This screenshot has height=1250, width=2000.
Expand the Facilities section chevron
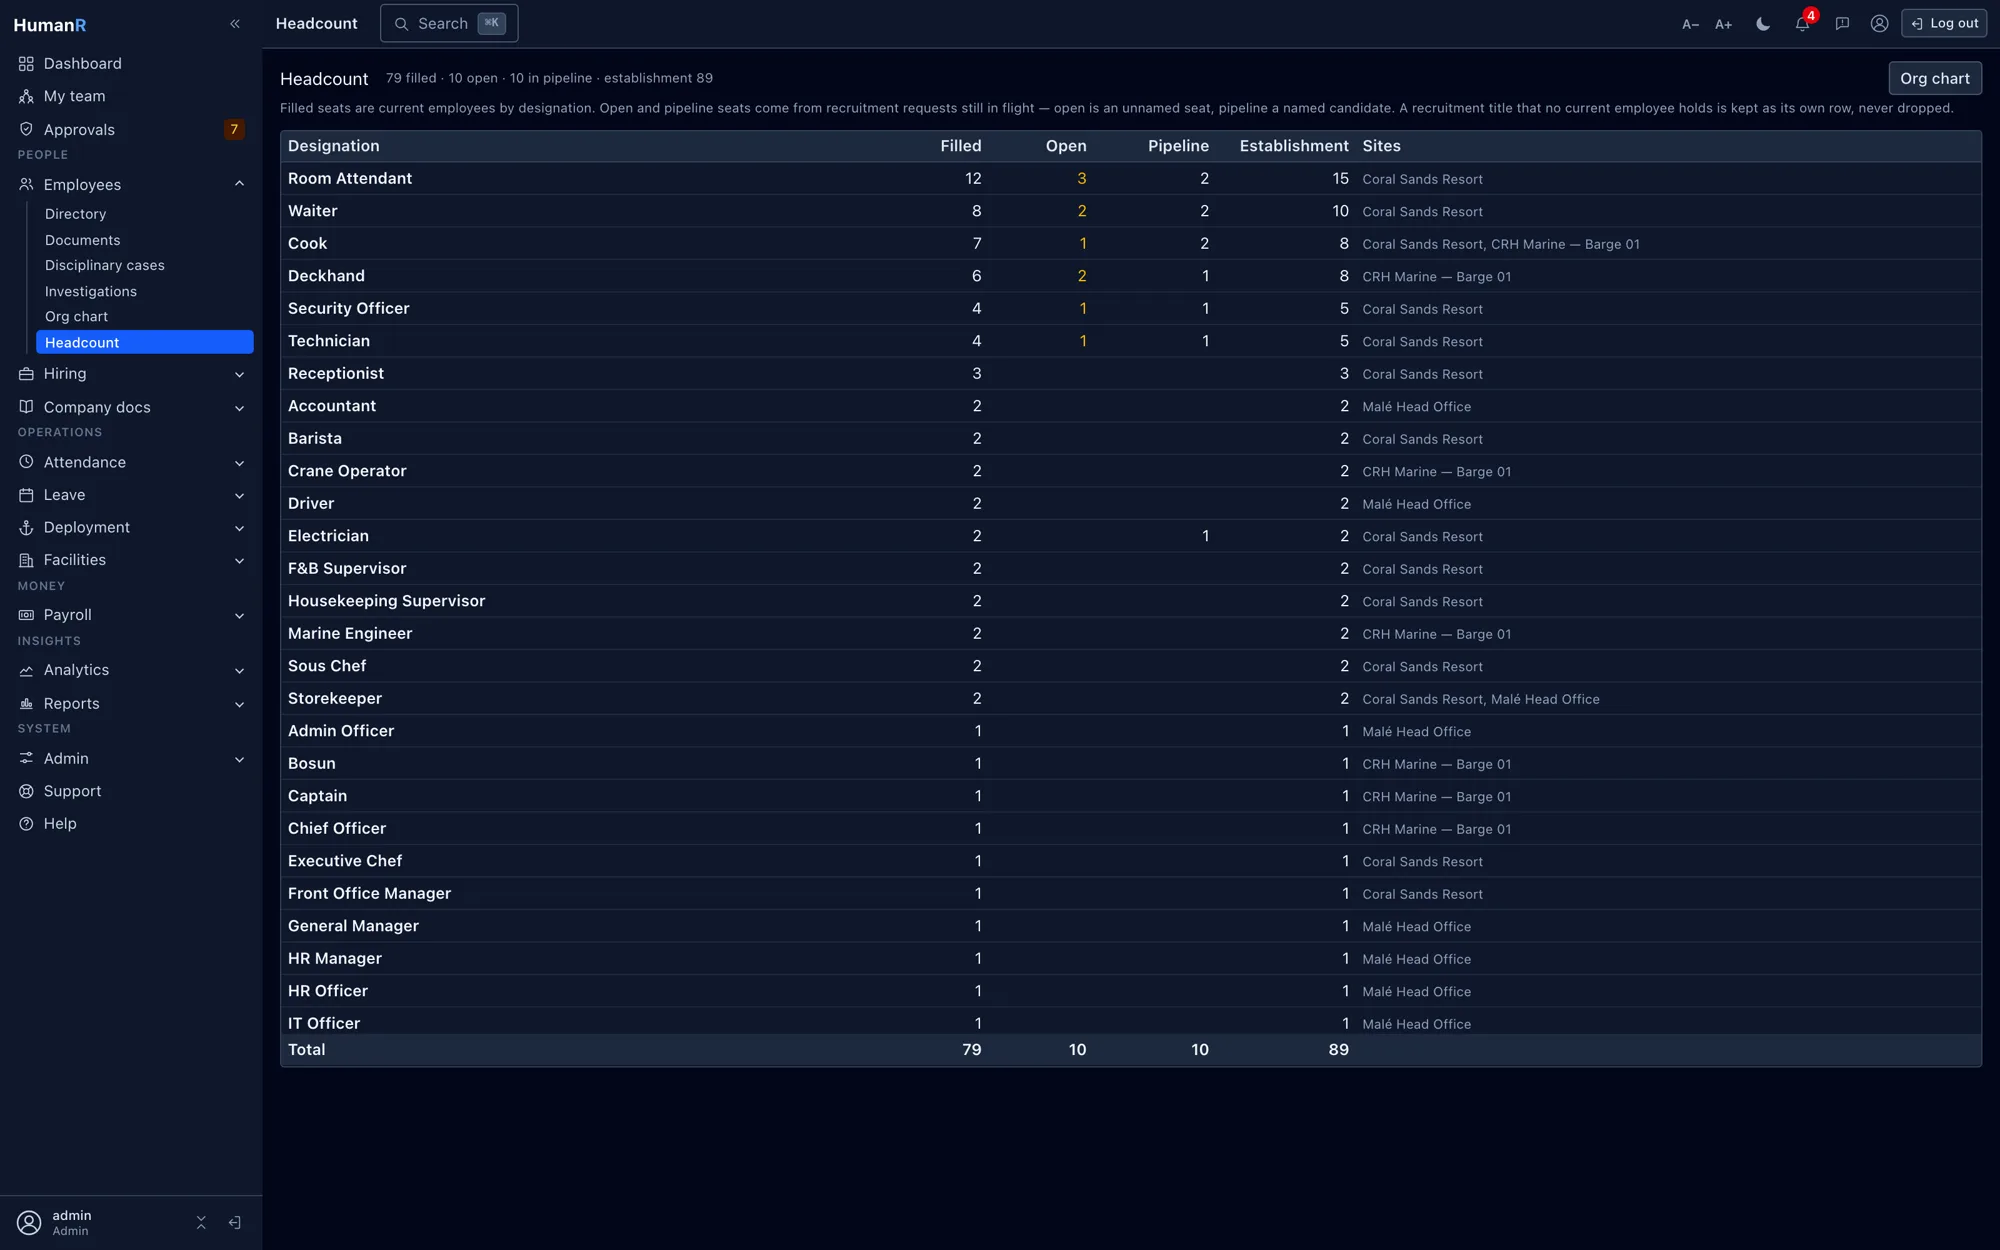[239, 560]
